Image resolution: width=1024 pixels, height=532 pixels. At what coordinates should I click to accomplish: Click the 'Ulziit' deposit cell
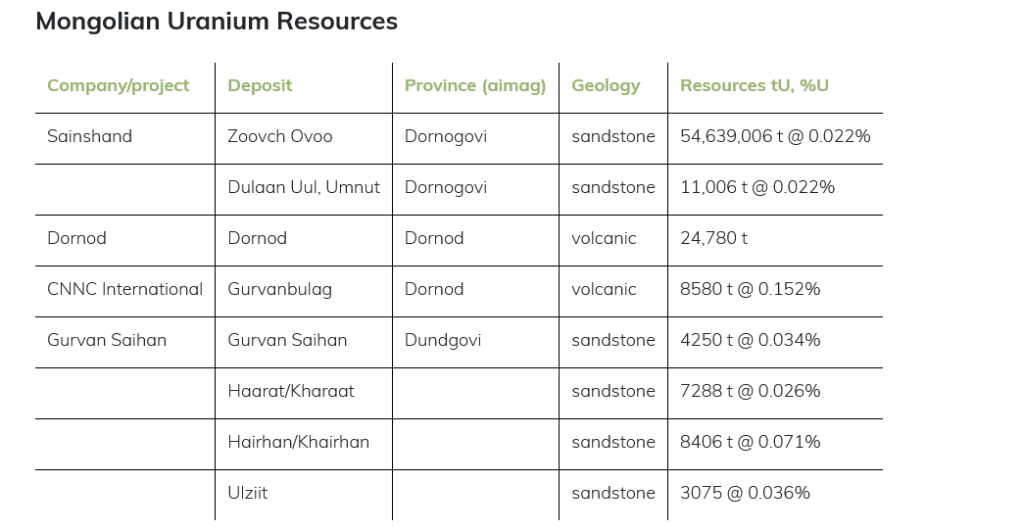[248, 494]
